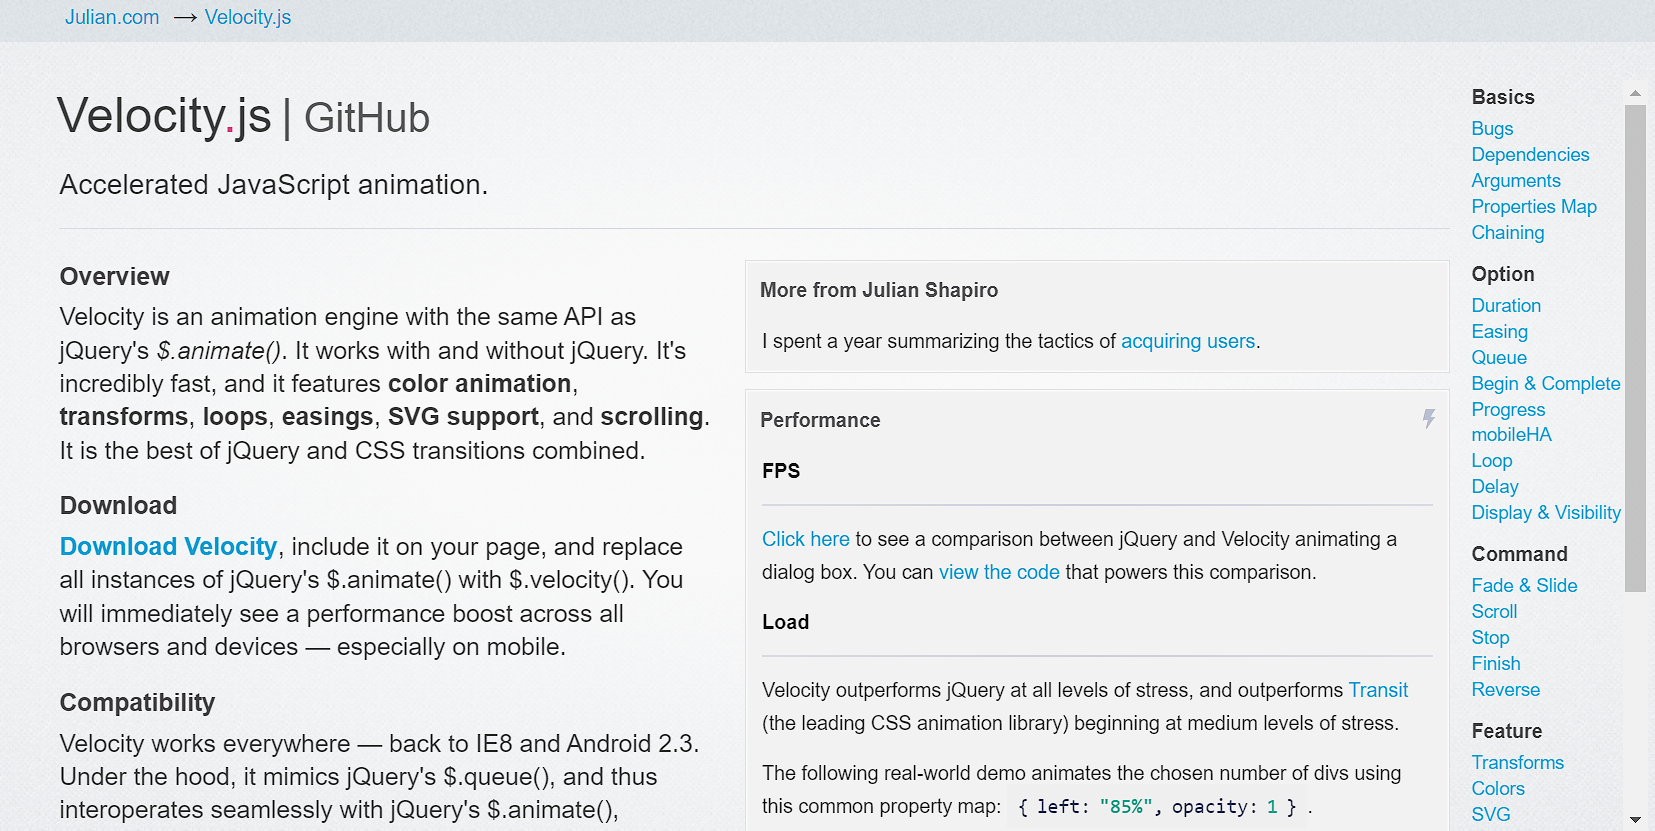Viewport: 1655px width, 831px height.
Task: Open mobileHA option link
Action: (1511, 434)
